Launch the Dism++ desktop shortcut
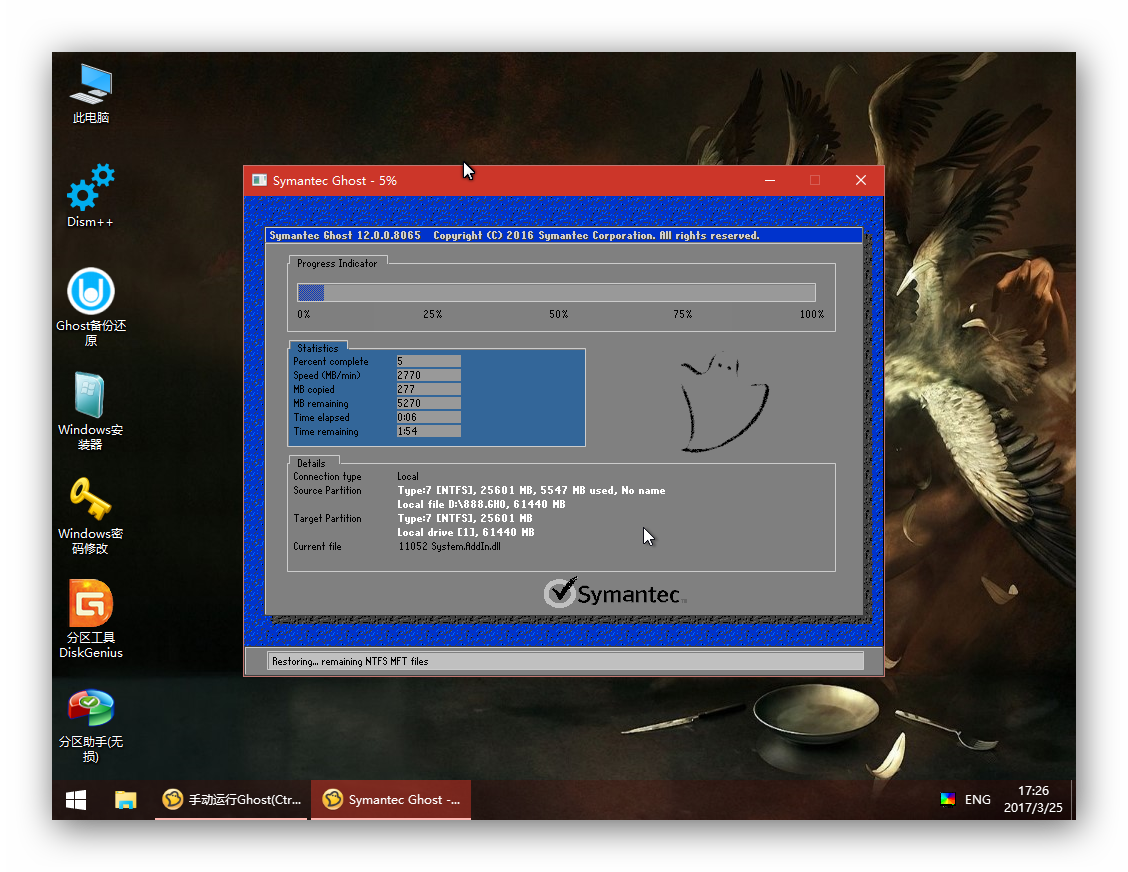This screenshot has height=872, width=1128. coord(91,196)
